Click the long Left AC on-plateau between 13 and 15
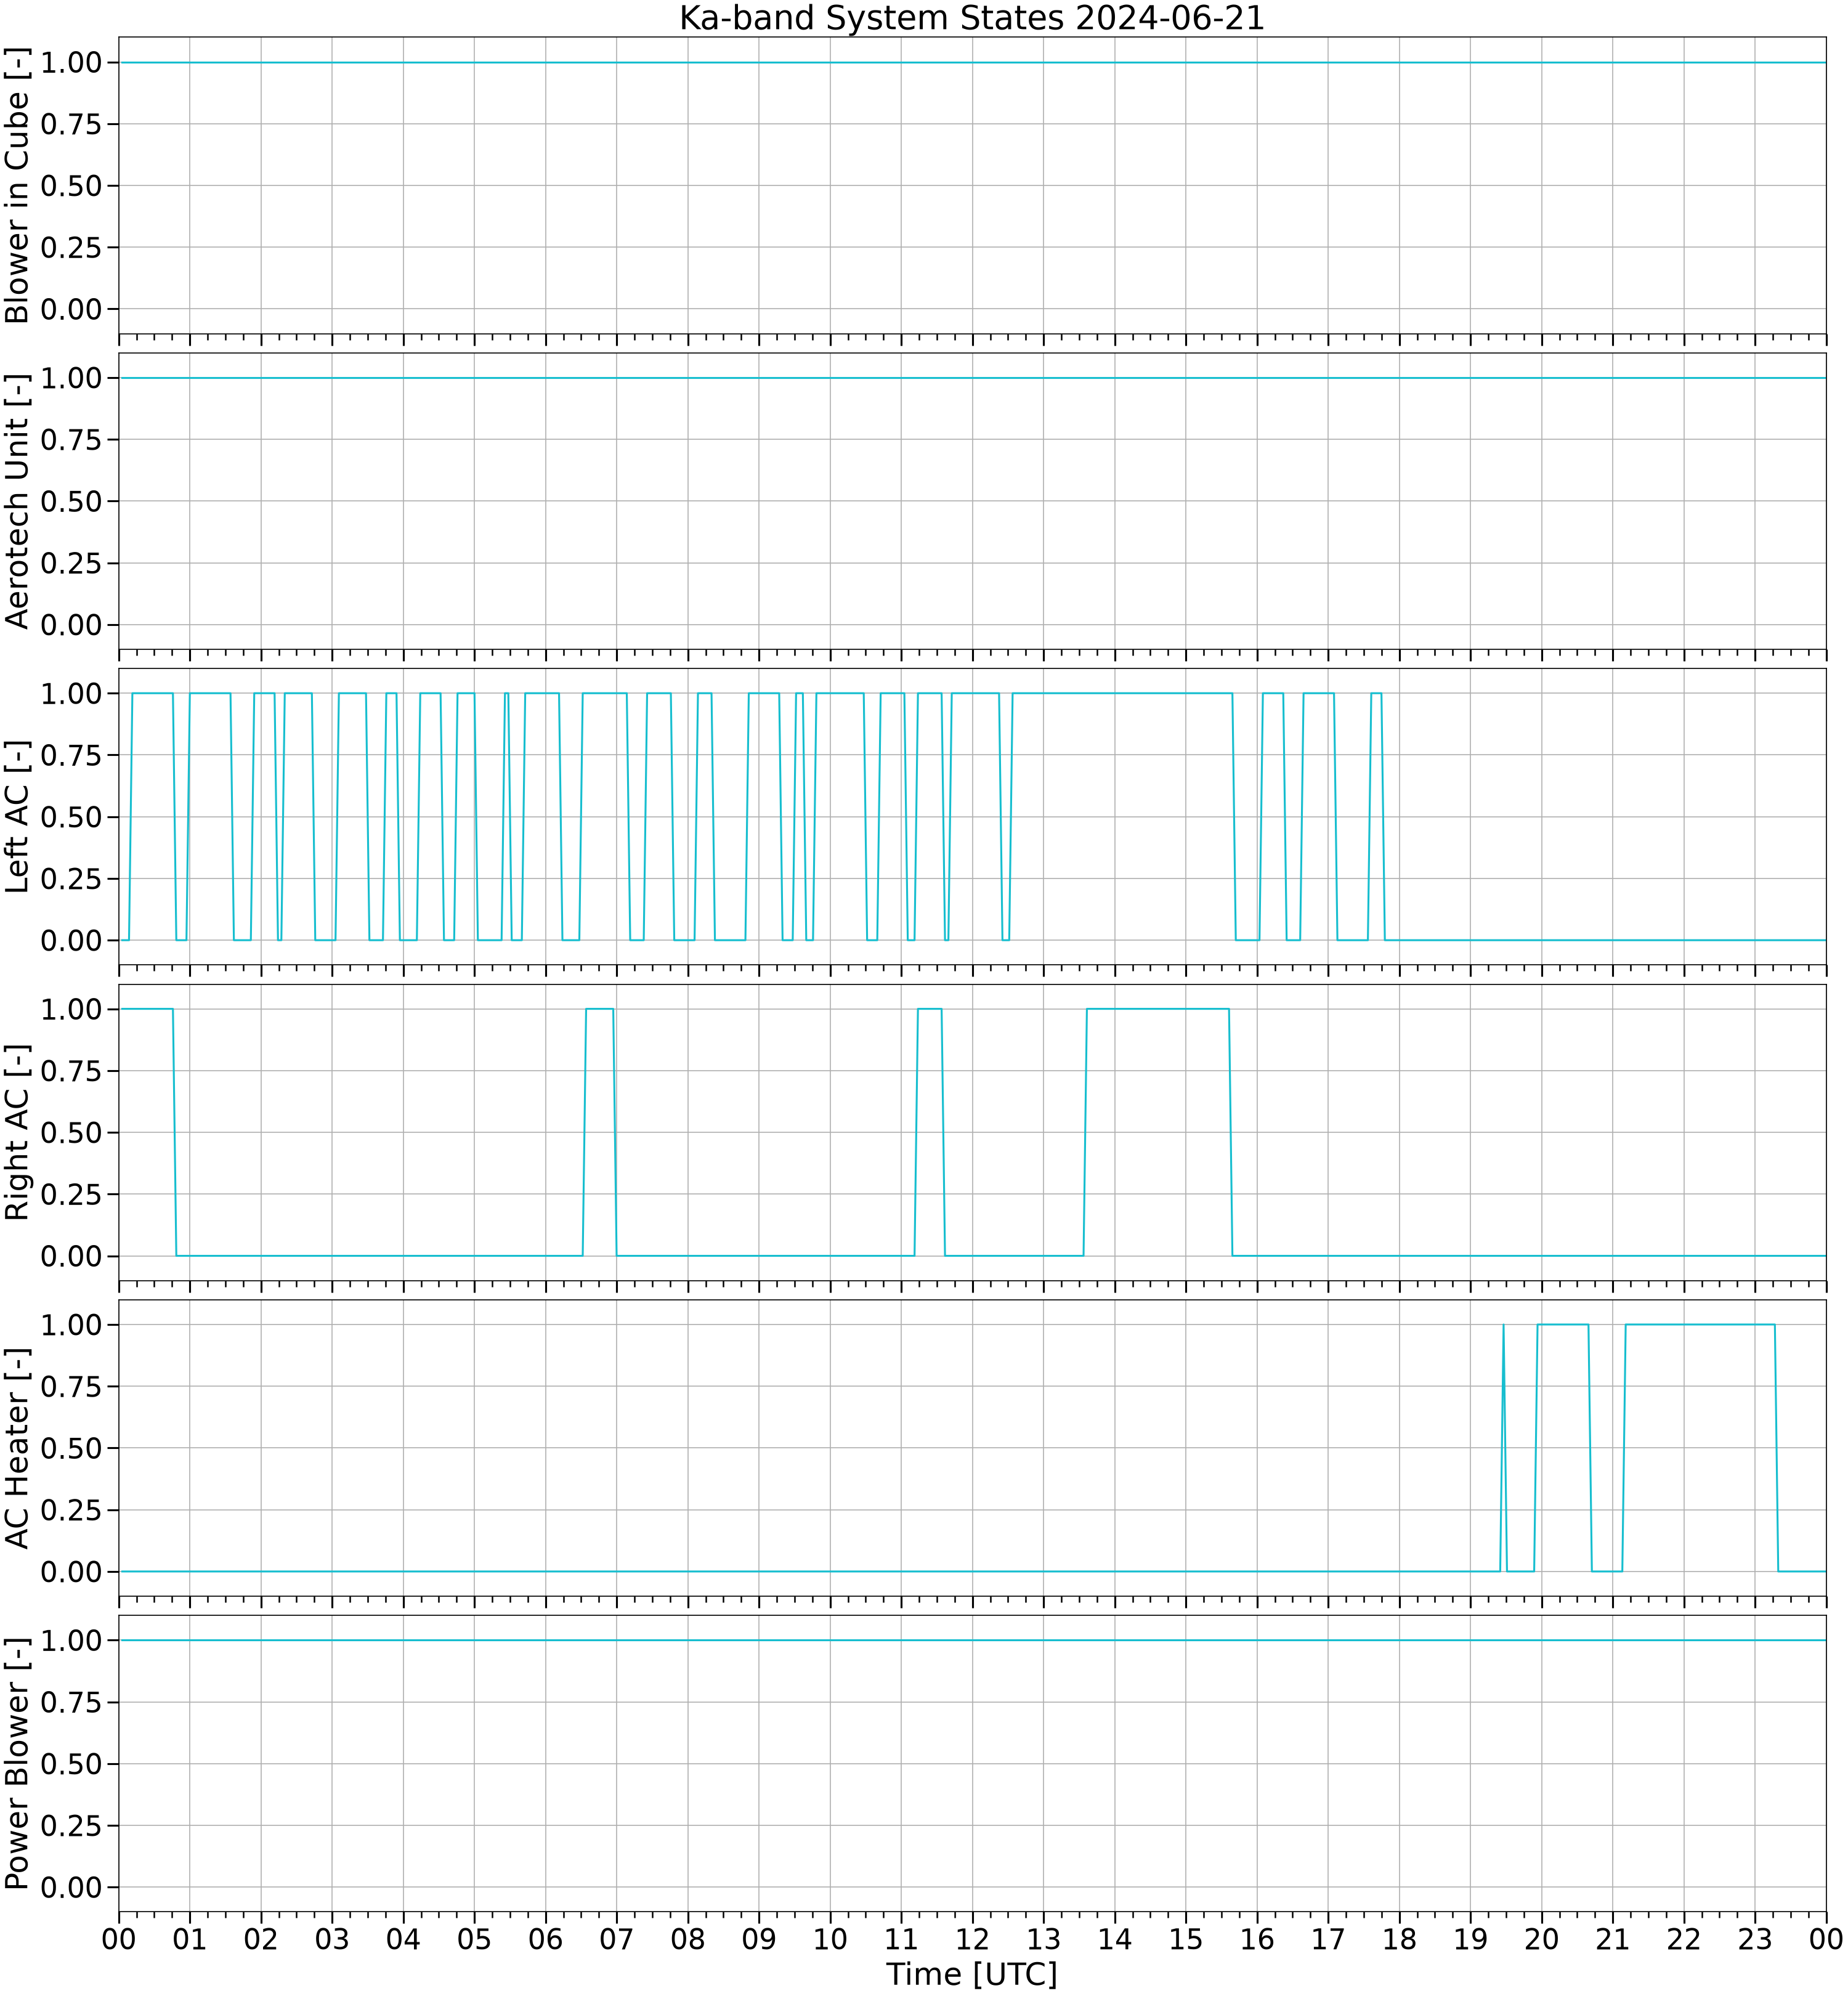Viewport: 1848px width, 1996px height. coord(1122,693)
